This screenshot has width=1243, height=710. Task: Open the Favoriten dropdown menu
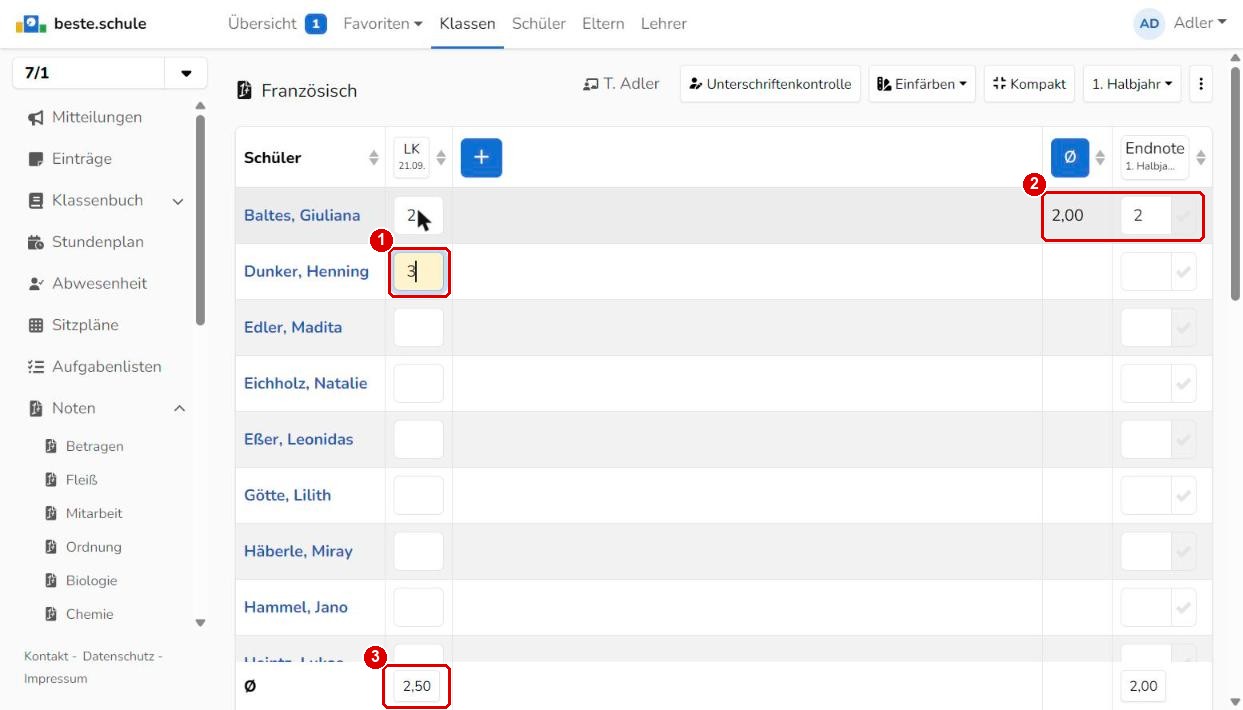[x=383, y=24]
